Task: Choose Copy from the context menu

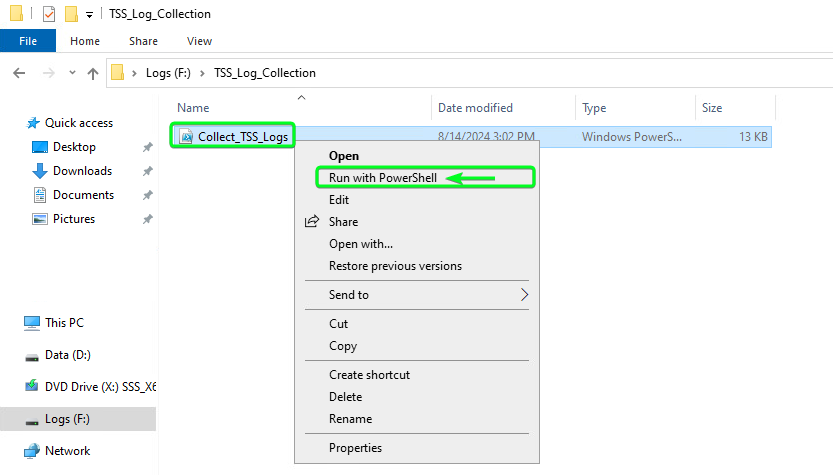Action: 343,346
